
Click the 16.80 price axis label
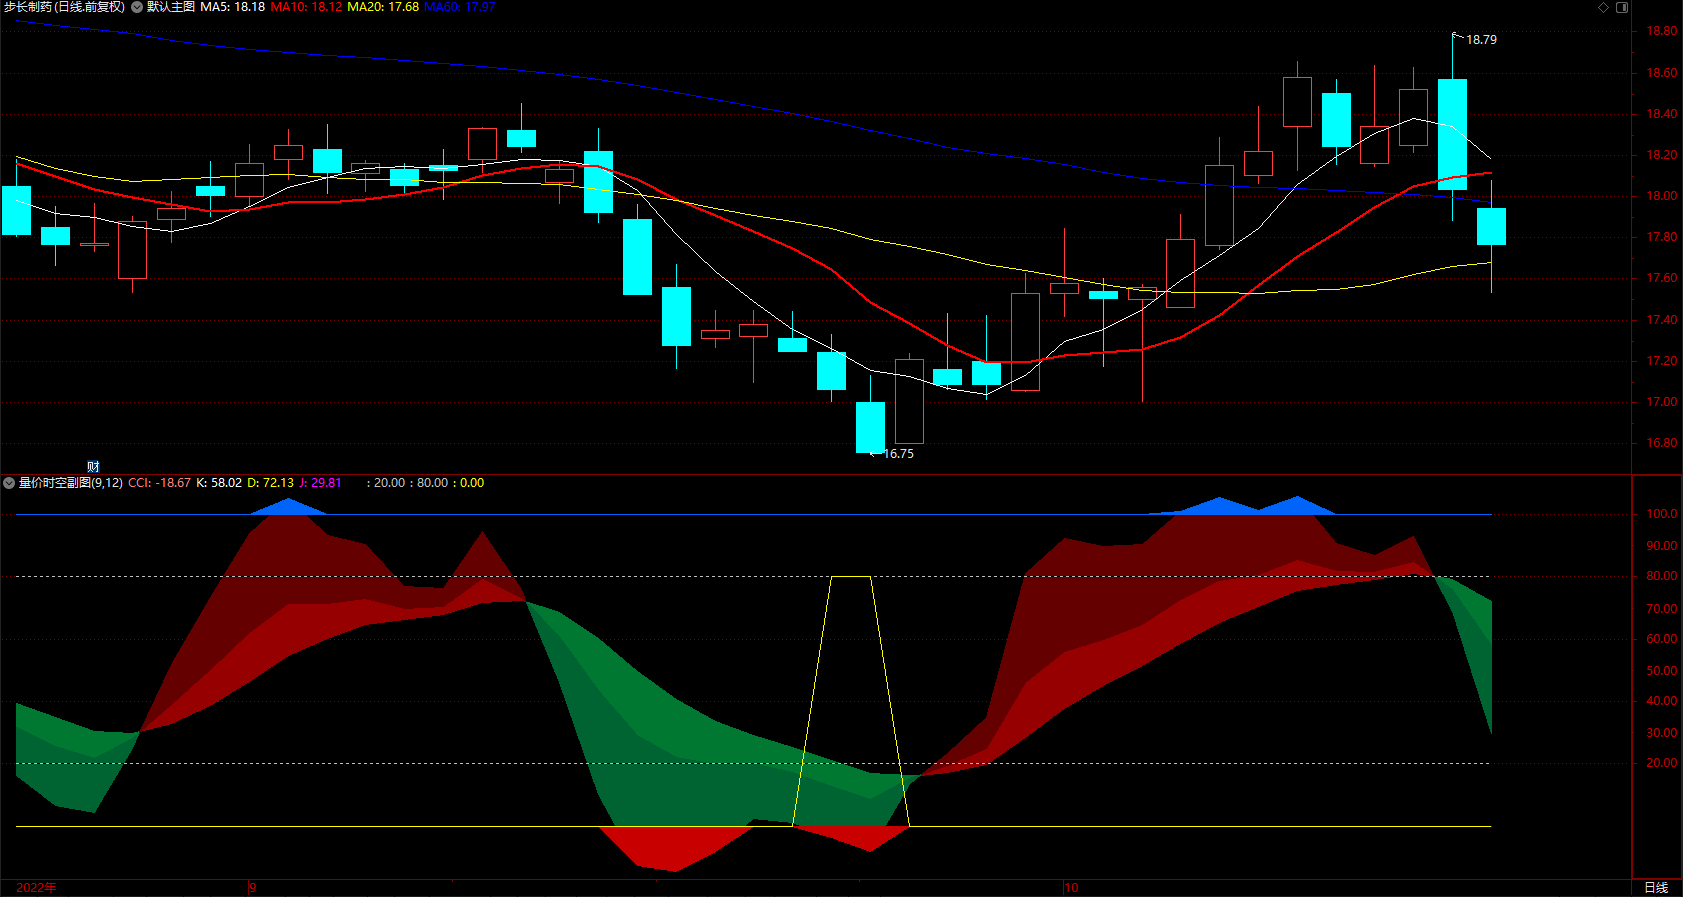pos(1662,443)
